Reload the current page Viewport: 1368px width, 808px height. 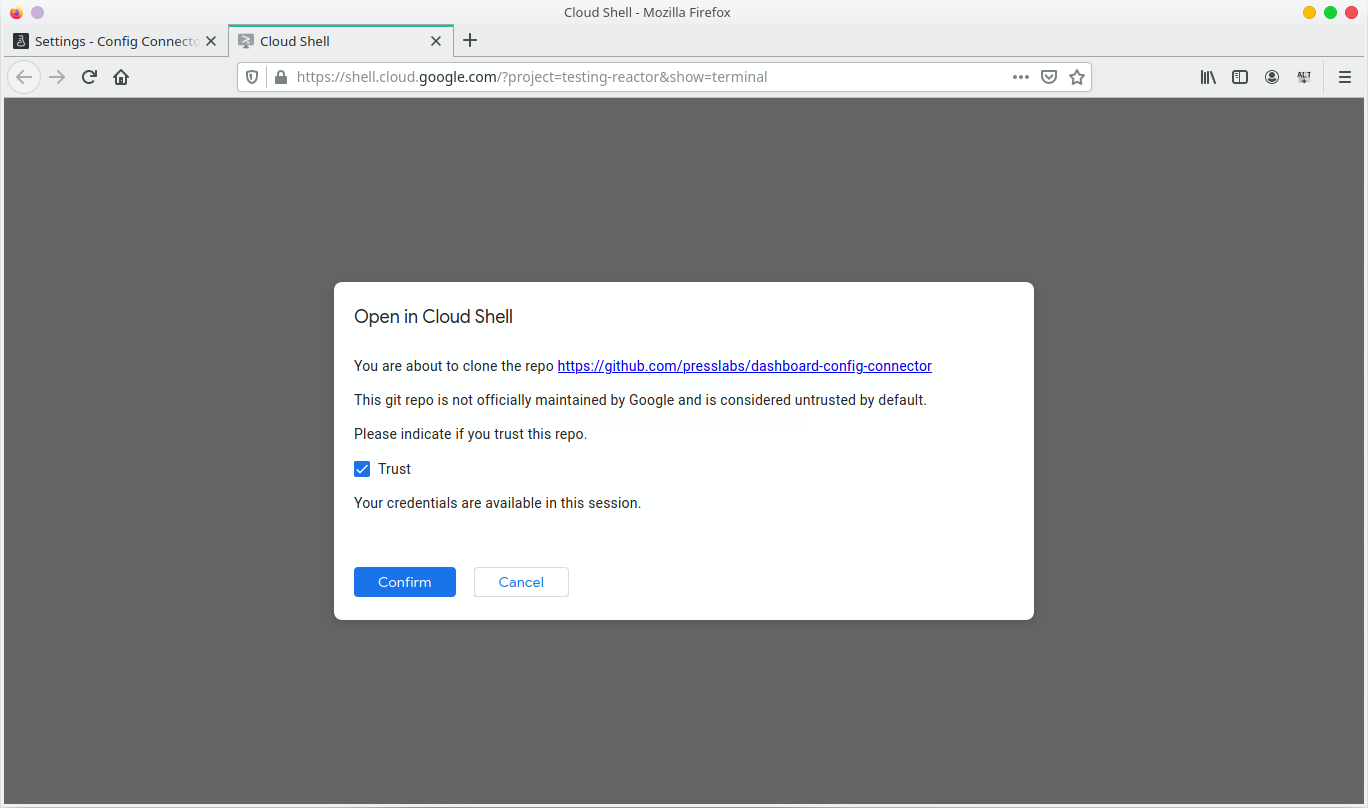[x=89, y=77]
